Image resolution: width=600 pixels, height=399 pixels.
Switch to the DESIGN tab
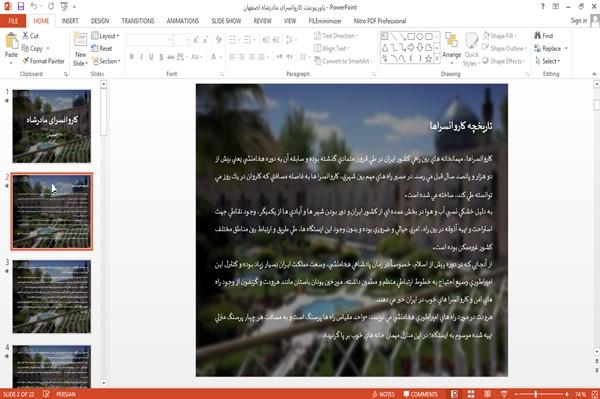click(100, 21)
